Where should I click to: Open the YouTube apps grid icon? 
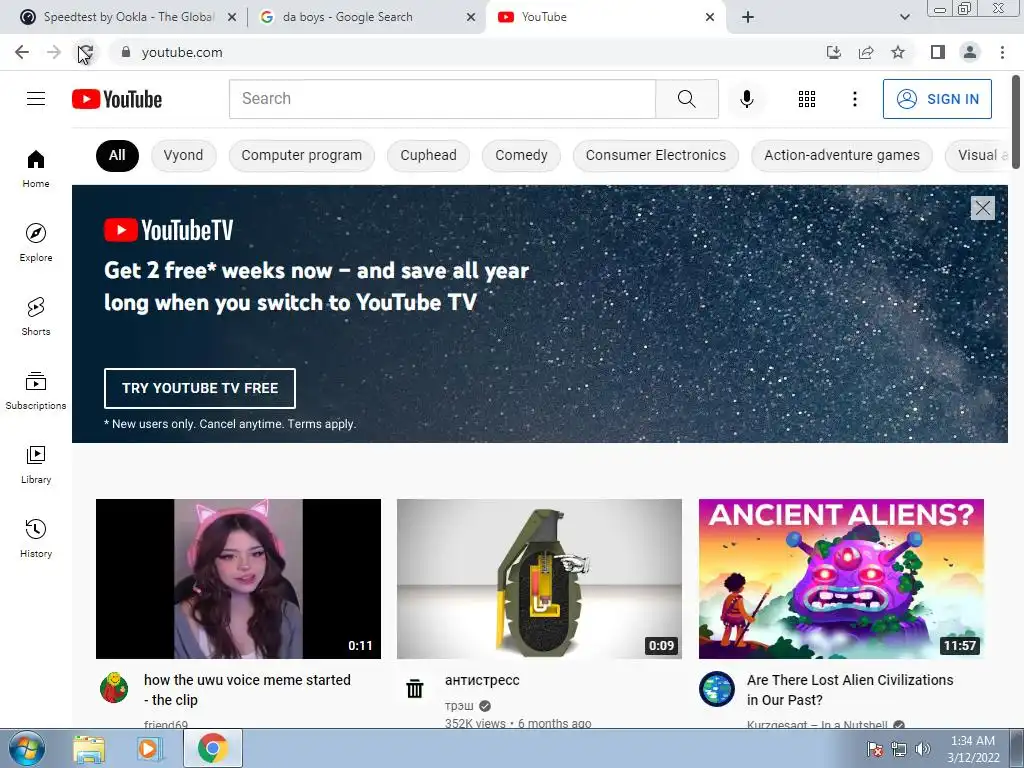[807, 99]
